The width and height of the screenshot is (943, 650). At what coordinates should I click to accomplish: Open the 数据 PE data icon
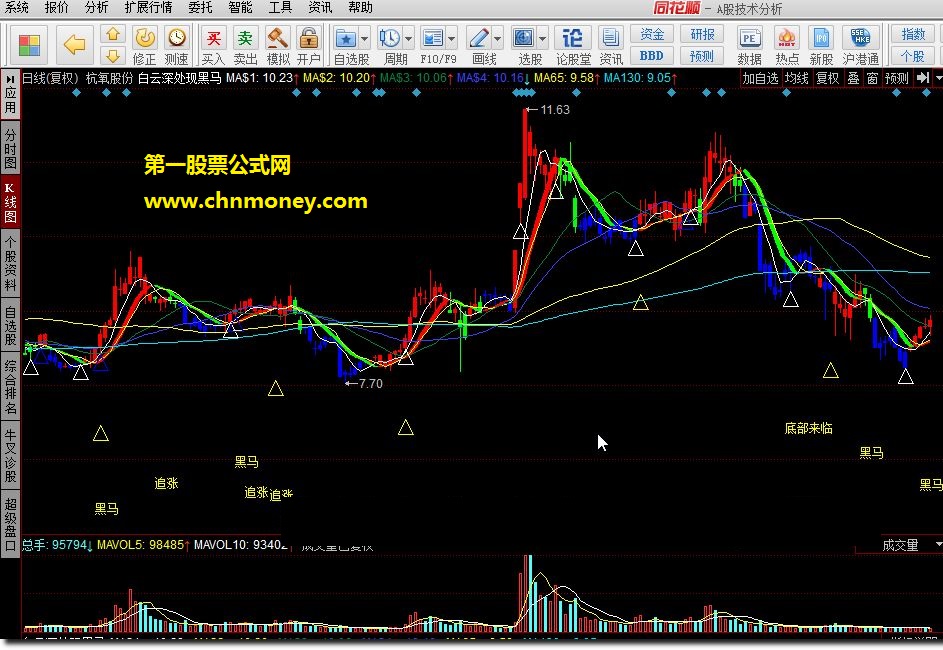[749, 46]
